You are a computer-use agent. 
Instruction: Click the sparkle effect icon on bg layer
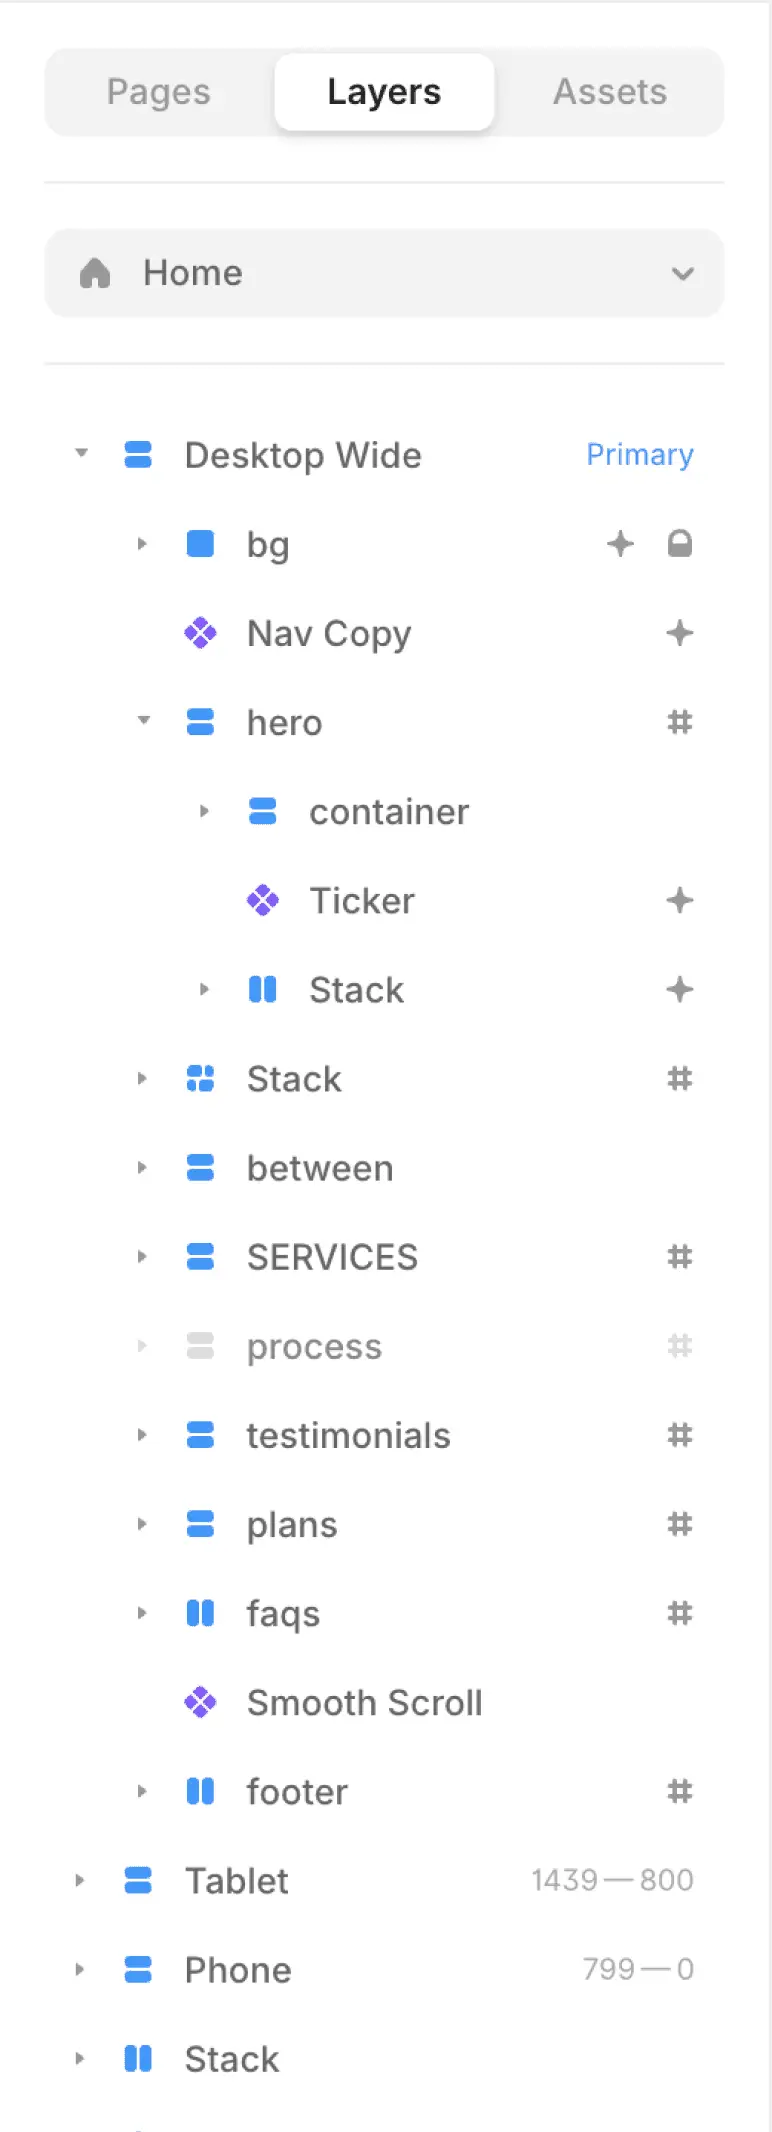pyautogui.click(x=621, y=544)
